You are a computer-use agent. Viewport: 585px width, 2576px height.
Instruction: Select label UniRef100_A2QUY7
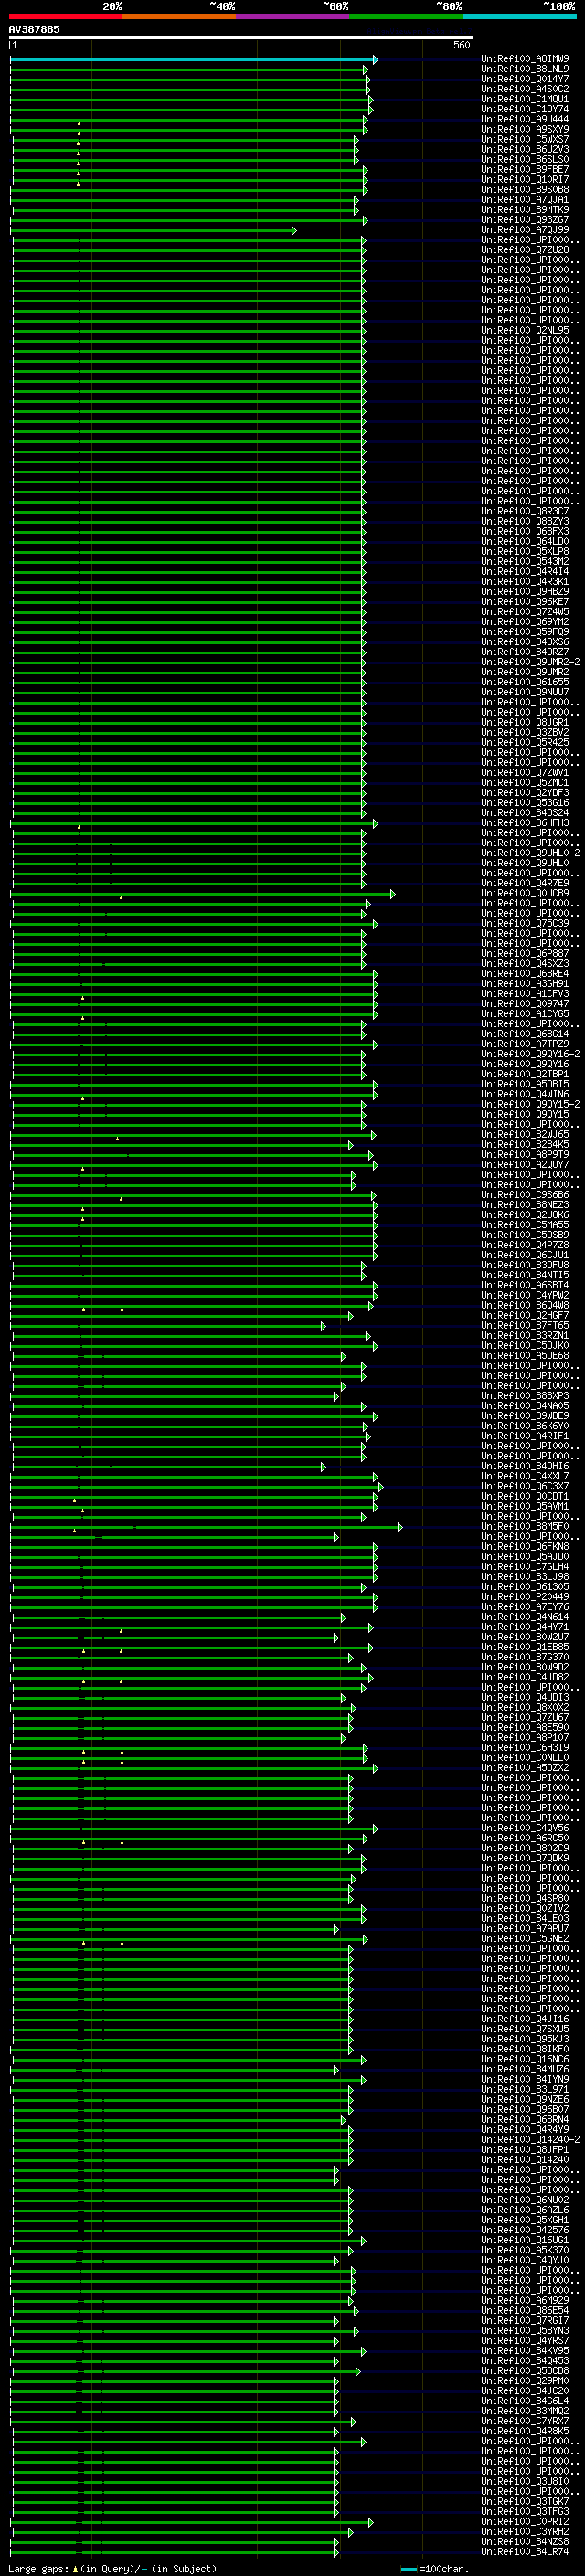click(x=525, y=1164)
